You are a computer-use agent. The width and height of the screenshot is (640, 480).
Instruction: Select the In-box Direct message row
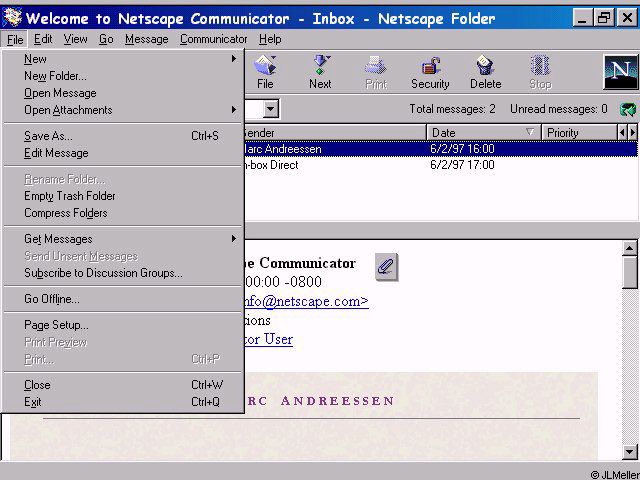441,165
